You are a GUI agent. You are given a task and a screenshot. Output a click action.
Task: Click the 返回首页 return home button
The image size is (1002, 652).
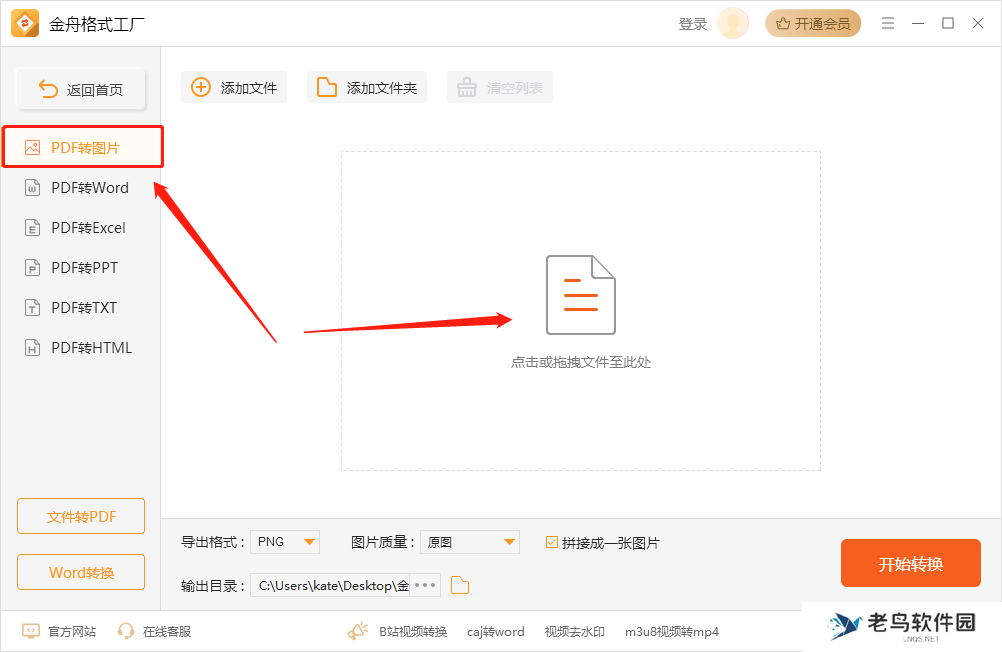[x=80, y=88]
